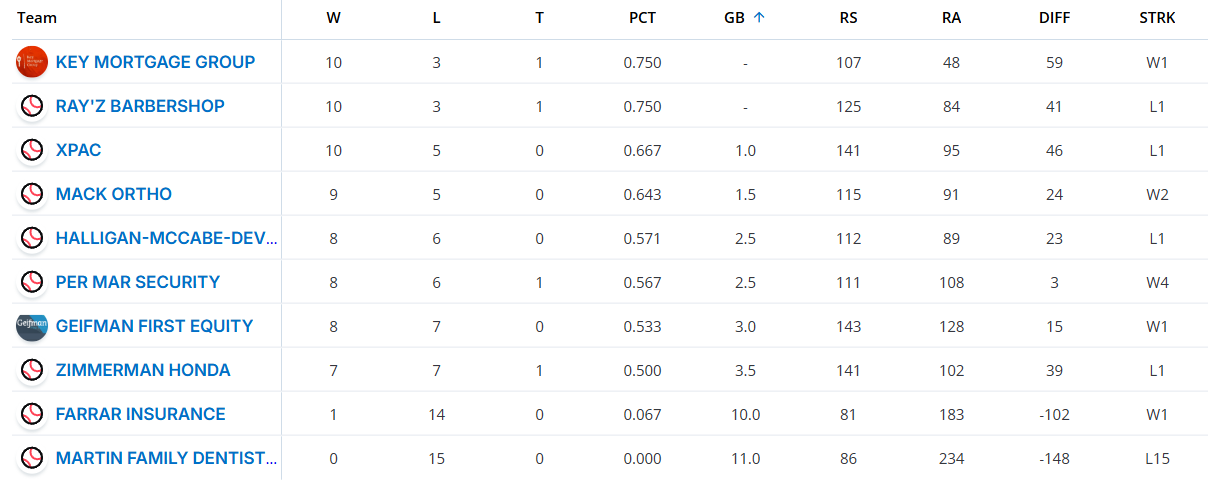
Task: Open the GEIFMAN FIRST EQUITY team link
Action: click(x=154, y=326)
